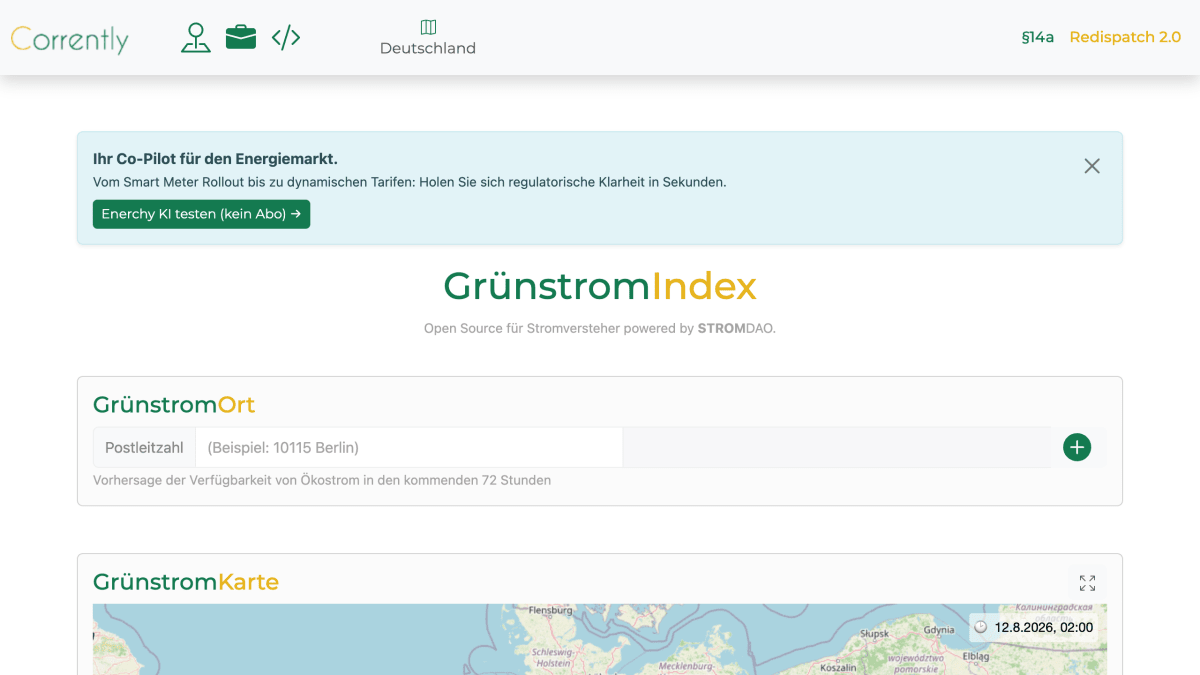Select the Deutschland map menu item

click(x=428, y=38)
